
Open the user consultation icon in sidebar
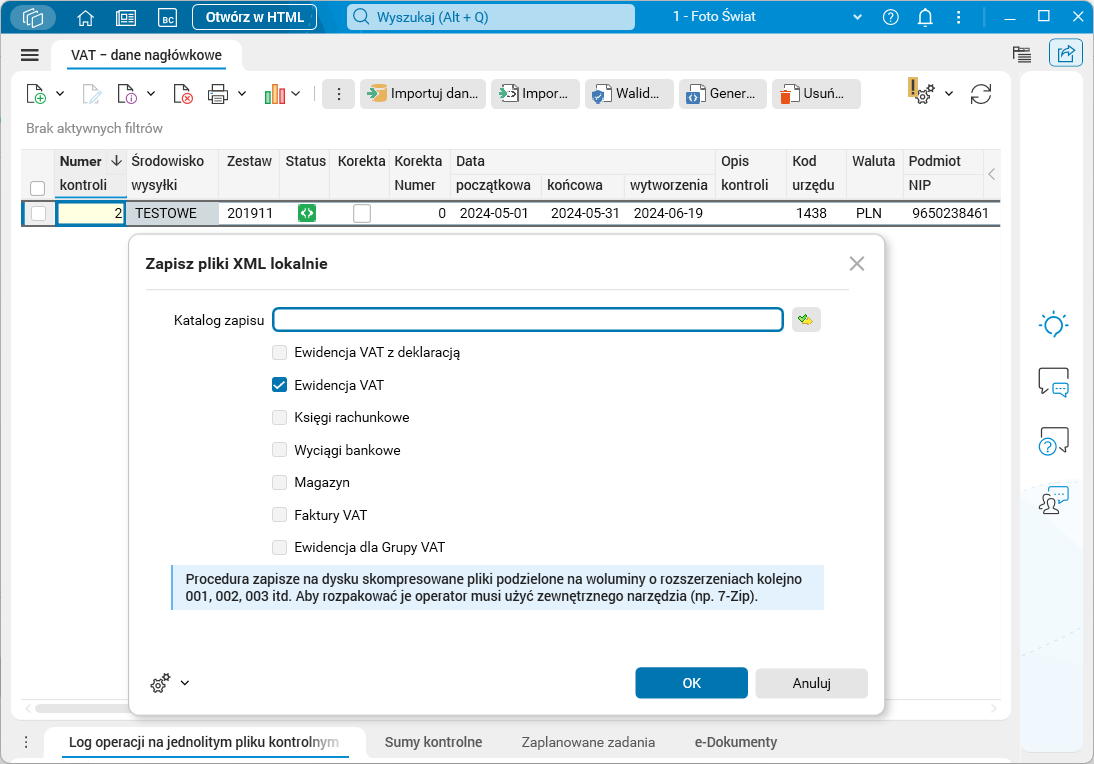1053,500
